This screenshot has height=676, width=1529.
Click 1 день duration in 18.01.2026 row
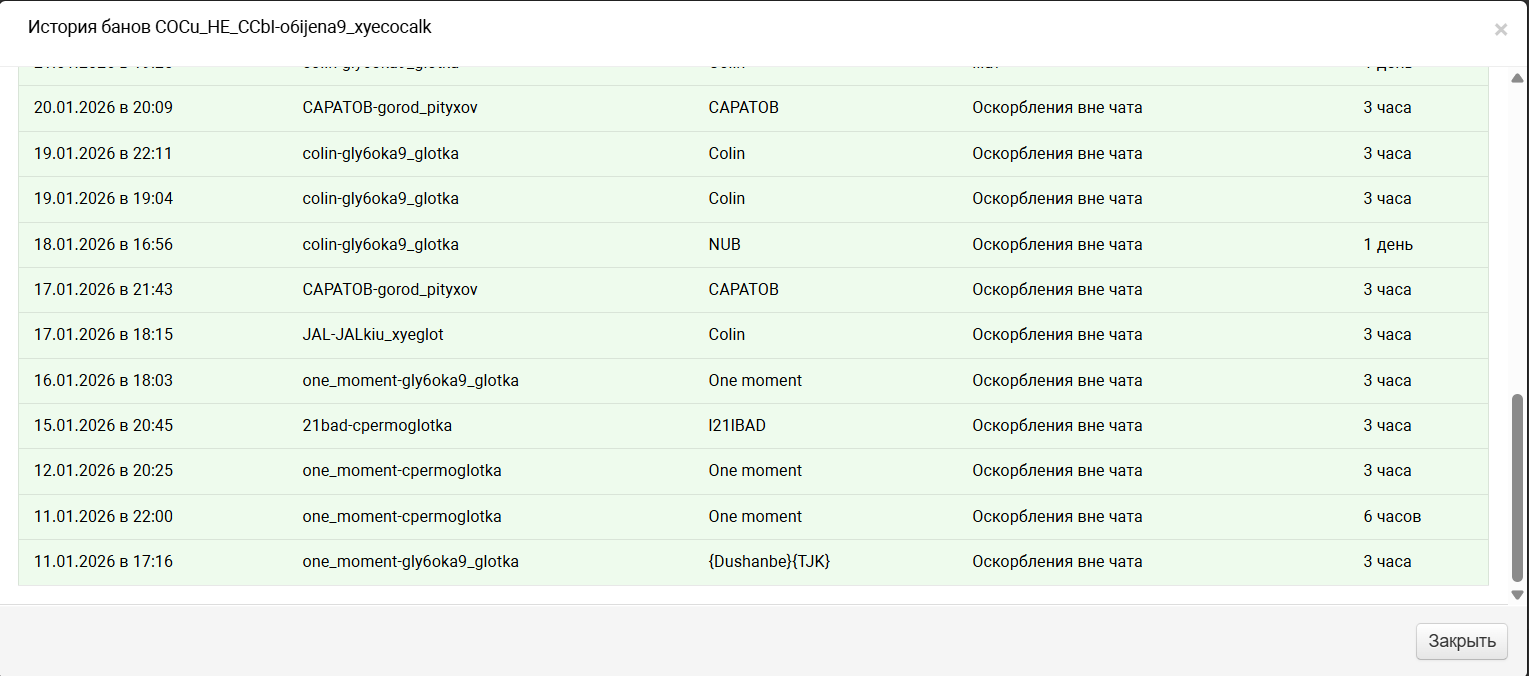pyautogui.click(x=1388, y=245)
